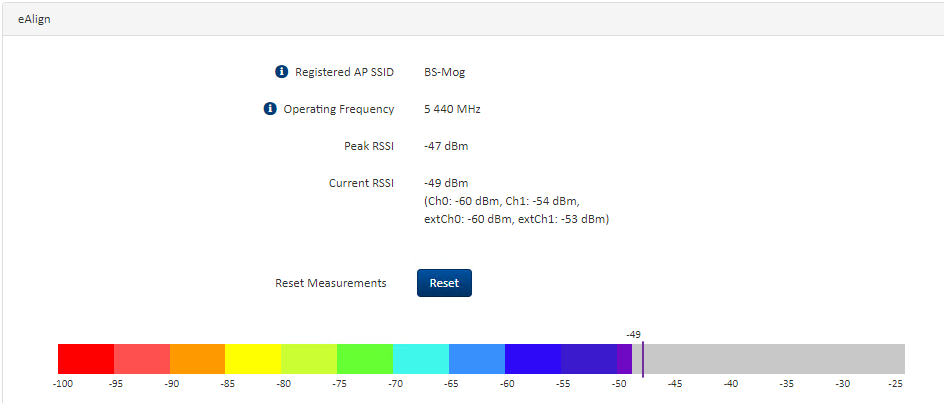Click the cyan segment of RSSI bar
This screenshot has height=403, width=944.
tap(421, 359)
